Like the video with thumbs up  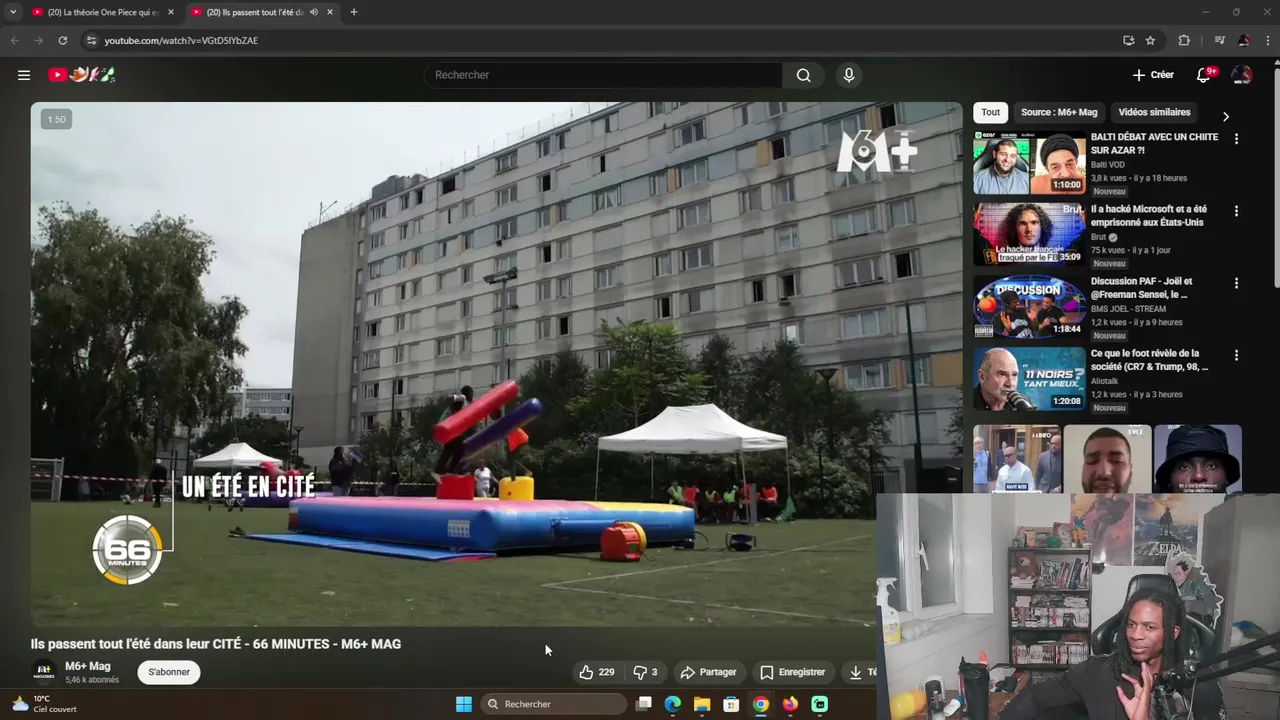597,672
